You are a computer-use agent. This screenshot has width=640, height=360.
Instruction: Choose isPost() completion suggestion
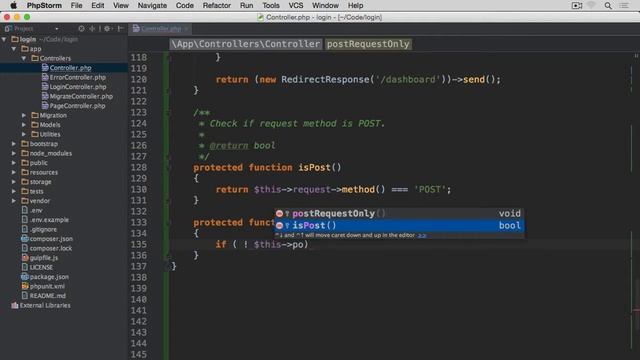(399, 225)
